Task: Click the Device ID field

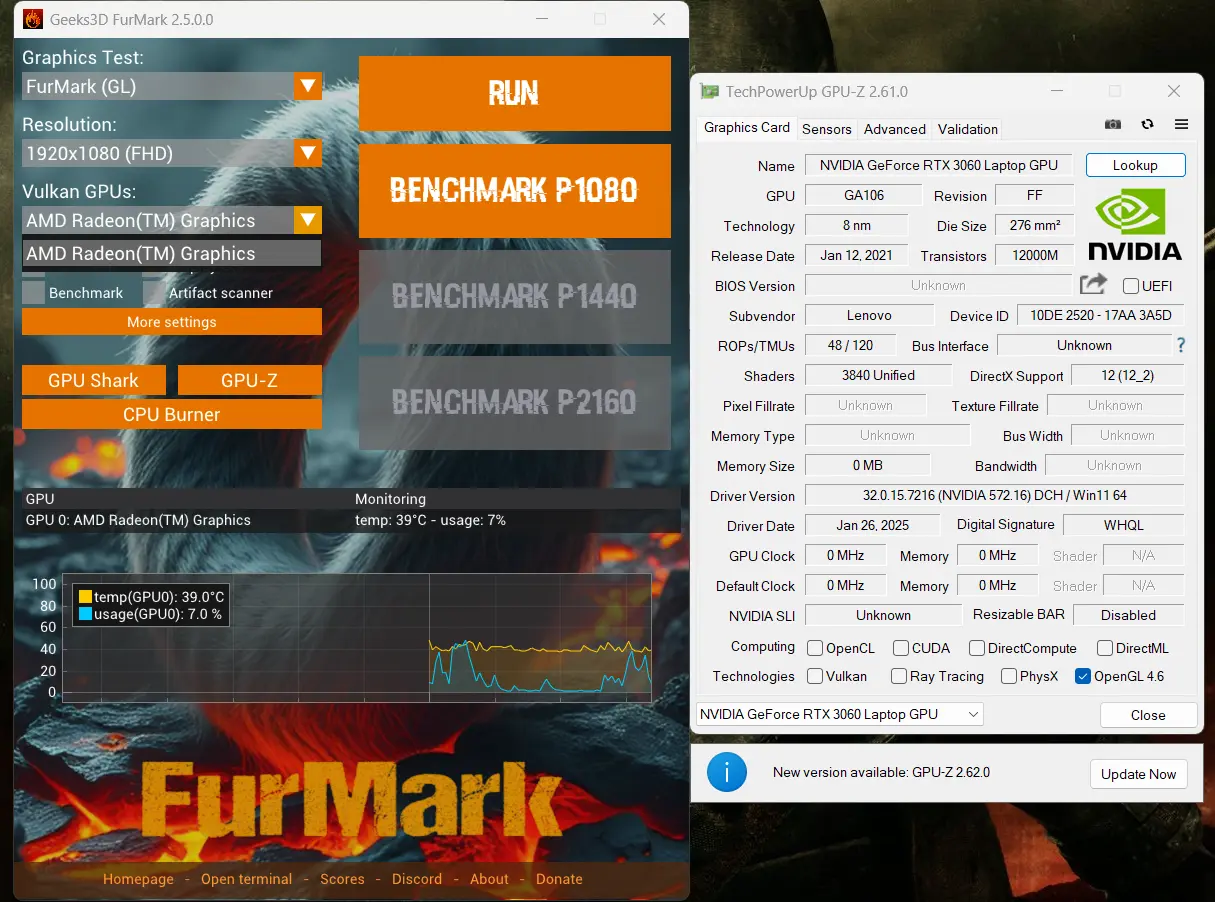Action: coord(1100,315)
